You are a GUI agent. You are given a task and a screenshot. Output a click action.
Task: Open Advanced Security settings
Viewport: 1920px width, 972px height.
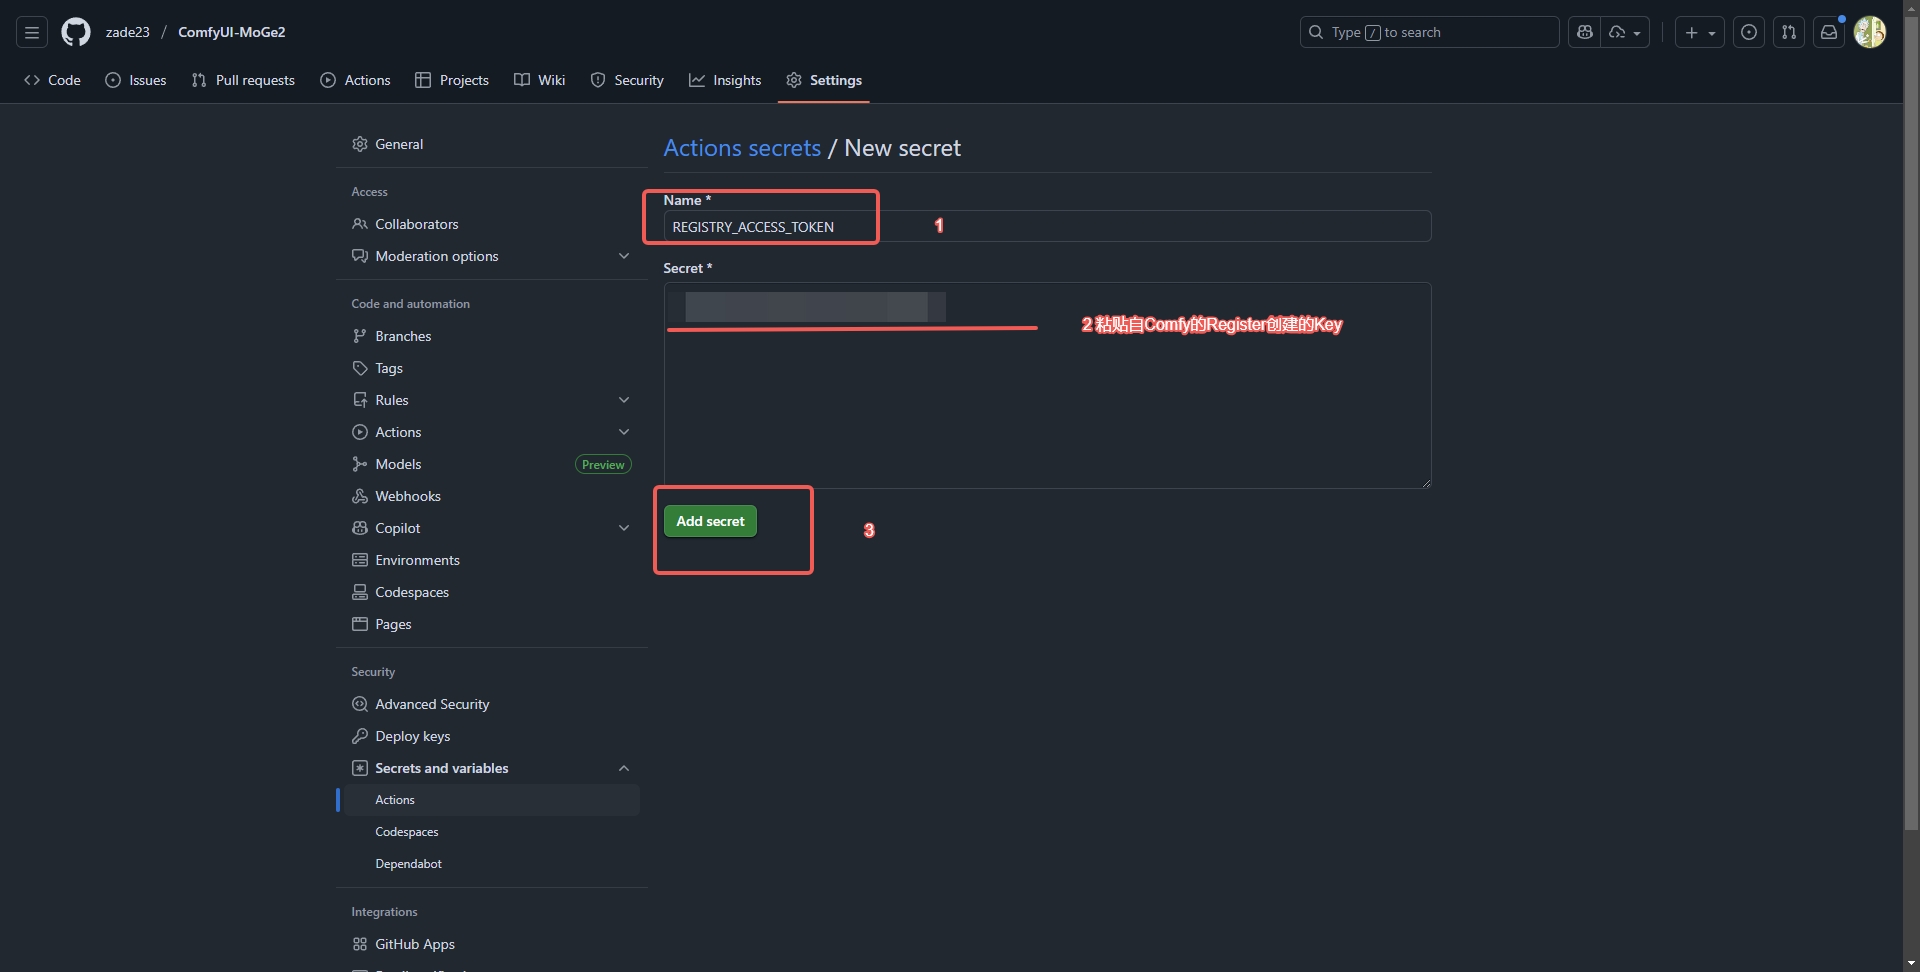tap(491, 704)
